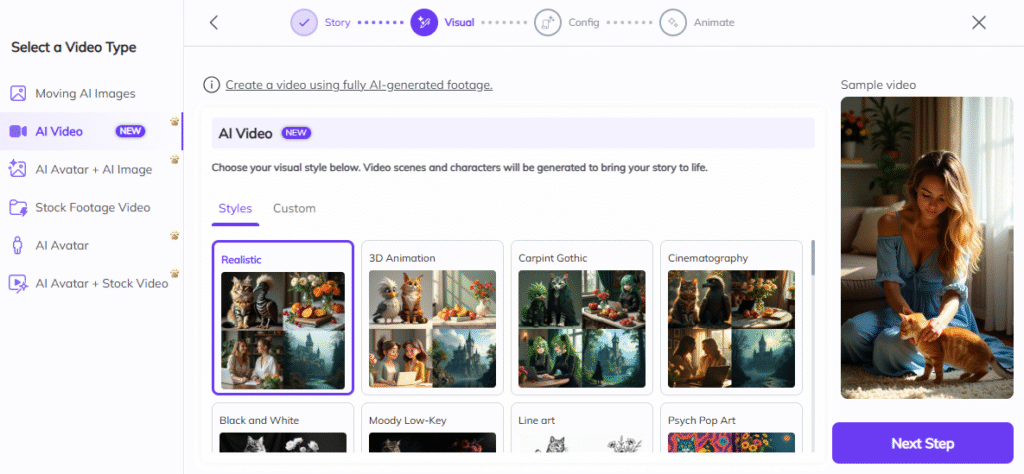The width and height of the screenshot is (1024, 474).
Task: Click the Animate step icon
Action: (x=673, y=23)
